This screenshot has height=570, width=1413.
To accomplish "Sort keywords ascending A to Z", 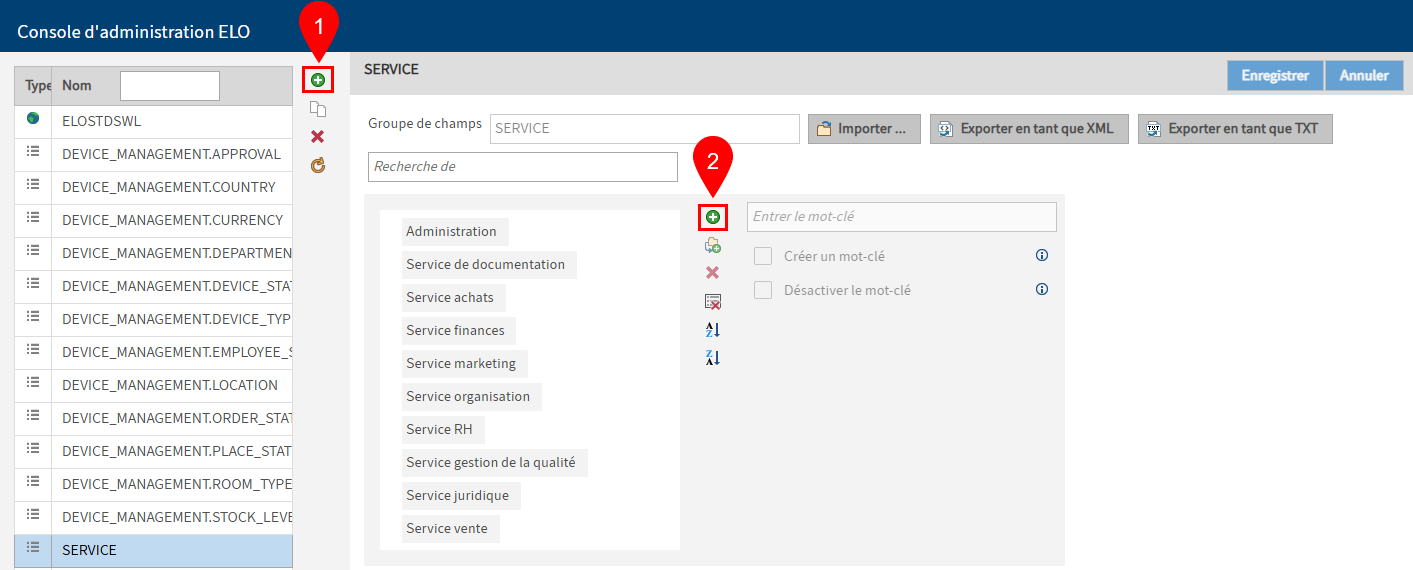I will point(713,329).
